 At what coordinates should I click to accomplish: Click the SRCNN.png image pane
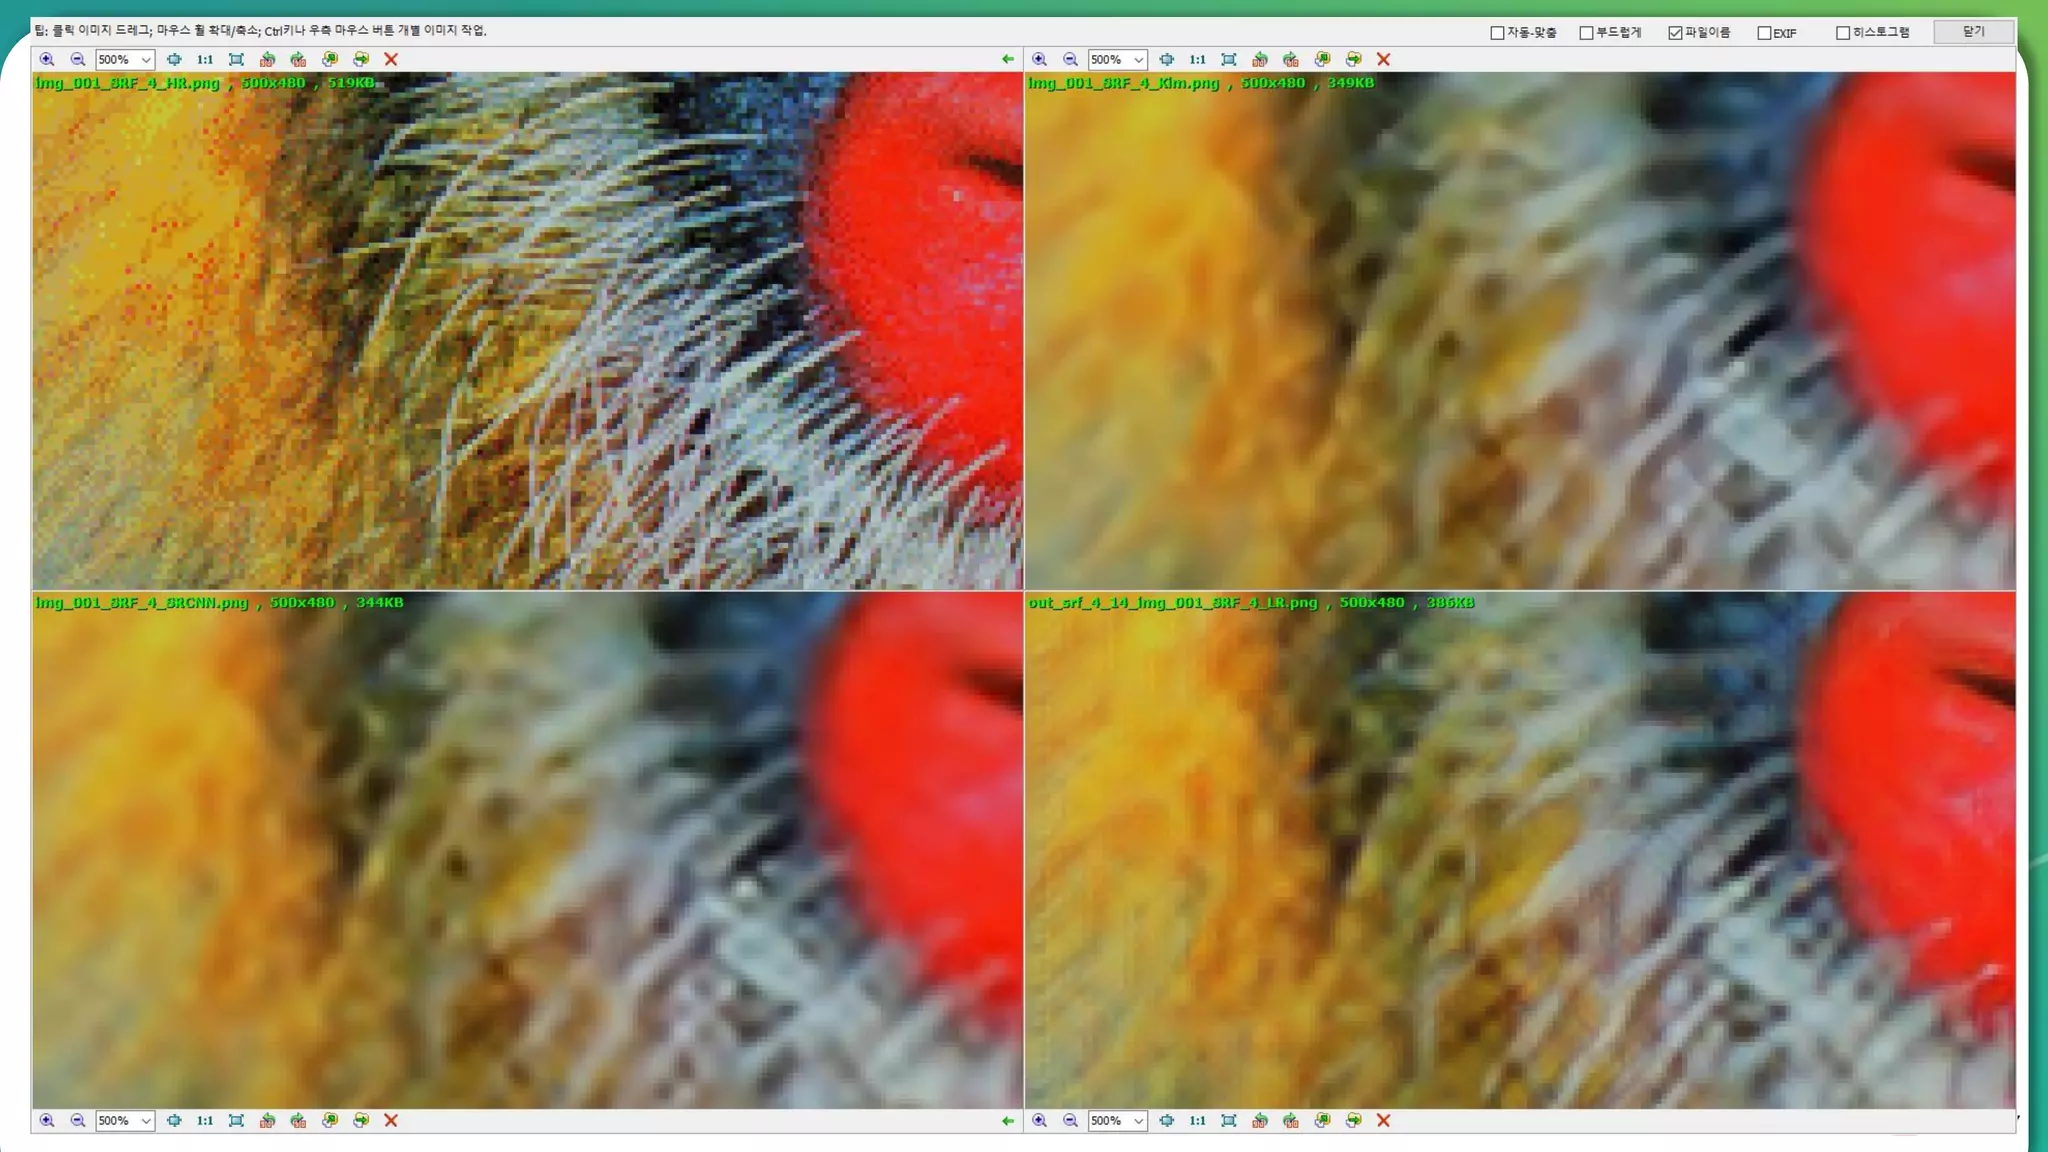[527, 850]
